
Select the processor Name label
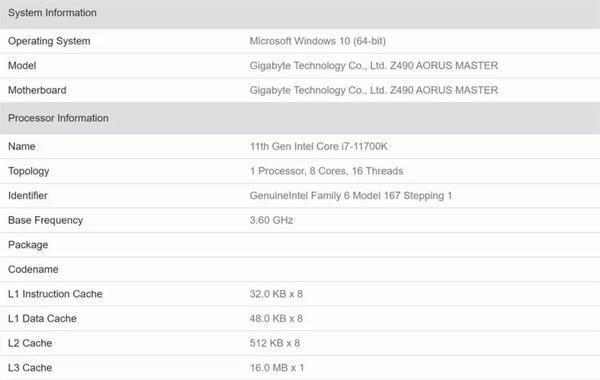pos(22,146)
